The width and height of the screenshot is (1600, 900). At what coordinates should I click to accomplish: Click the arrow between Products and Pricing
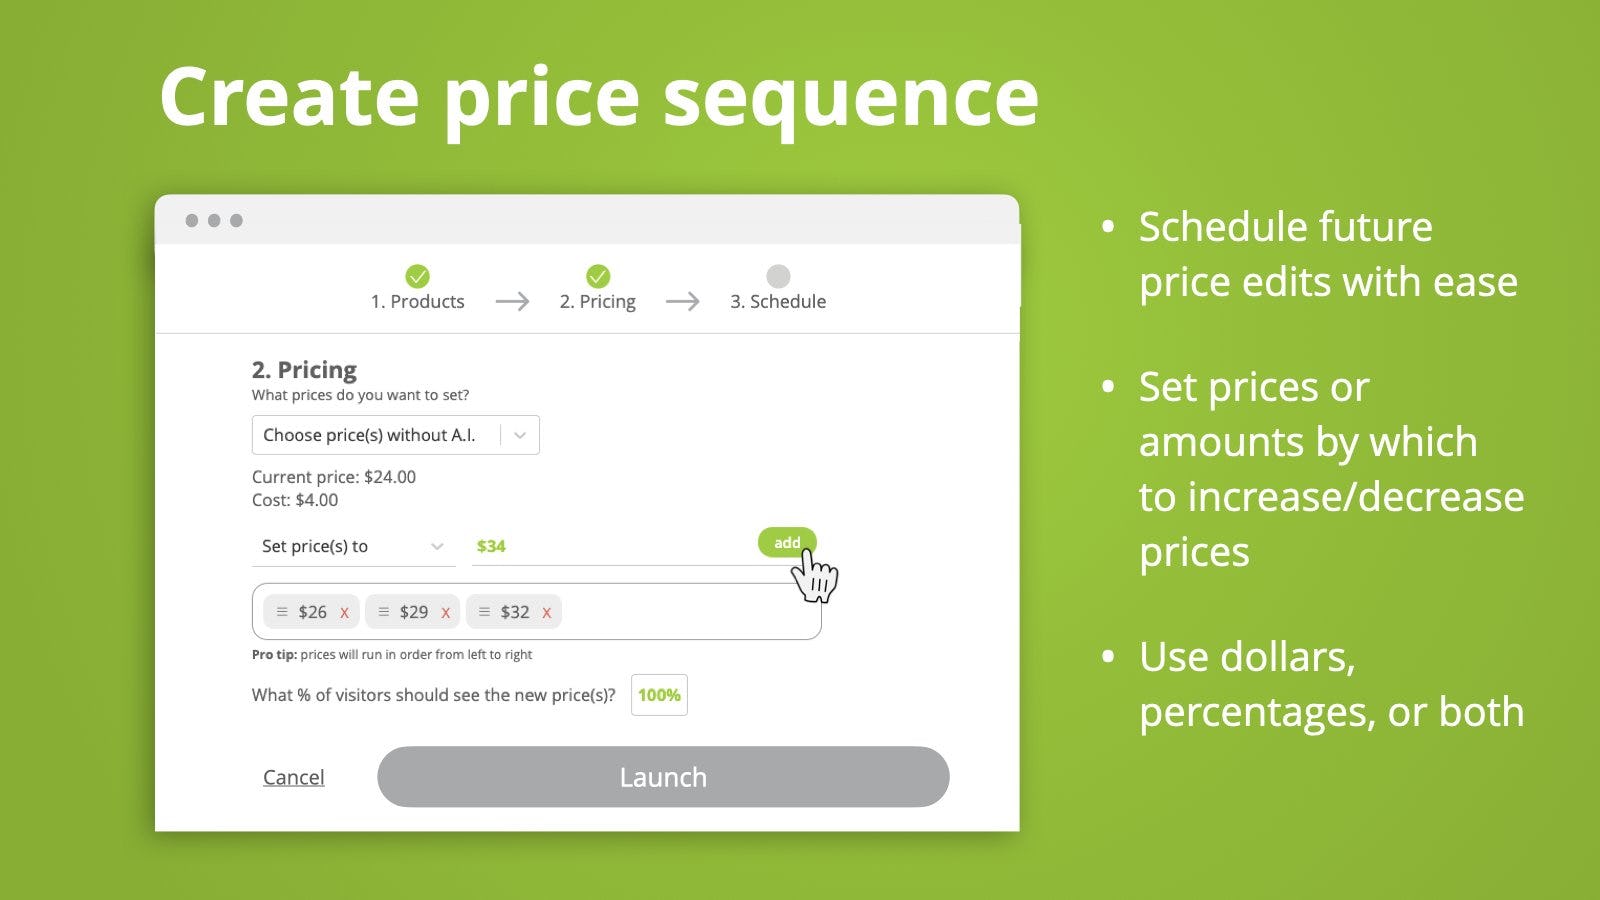[513, 301]
